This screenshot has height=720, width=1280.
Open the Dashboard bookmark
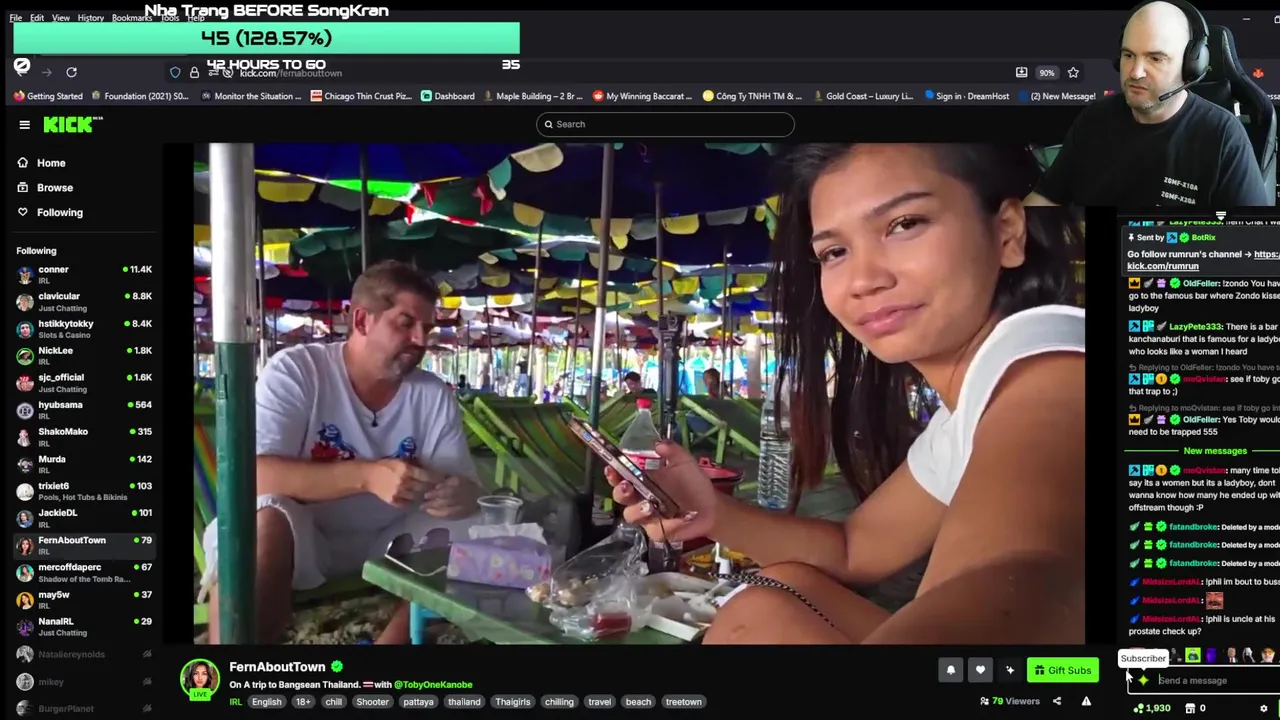pos(447,96)
